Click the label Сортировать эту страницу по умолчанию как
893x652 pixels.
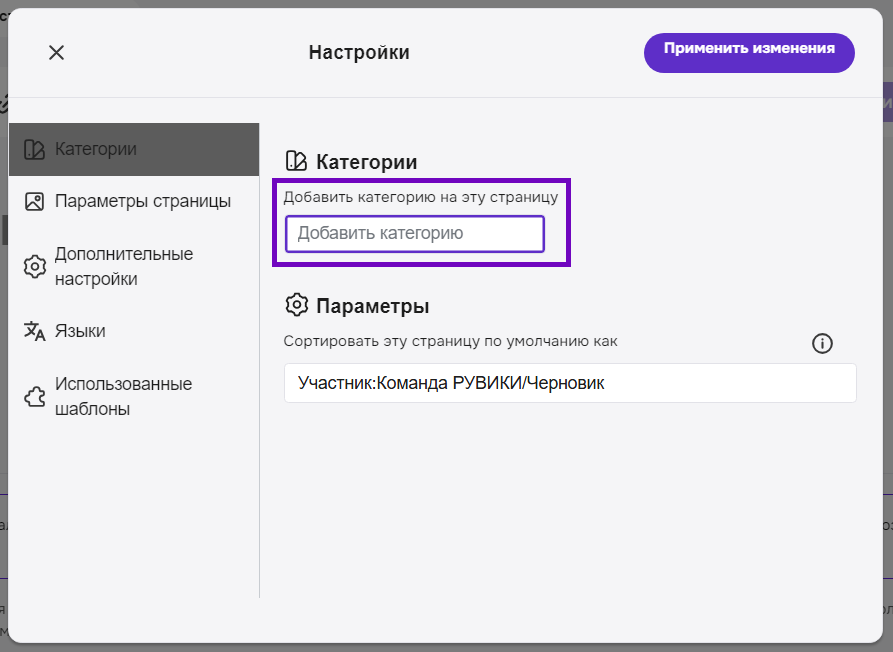click(x=450, y=341)
